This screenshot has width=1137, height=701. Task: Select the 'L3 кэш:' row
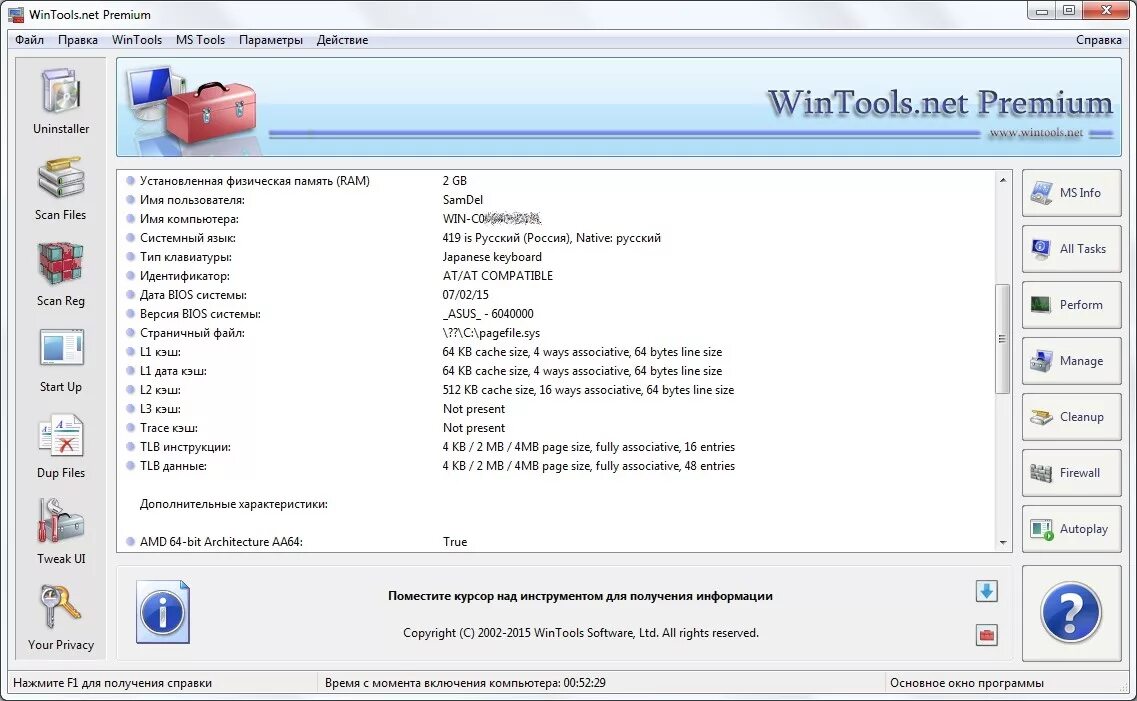pos(557,409)
